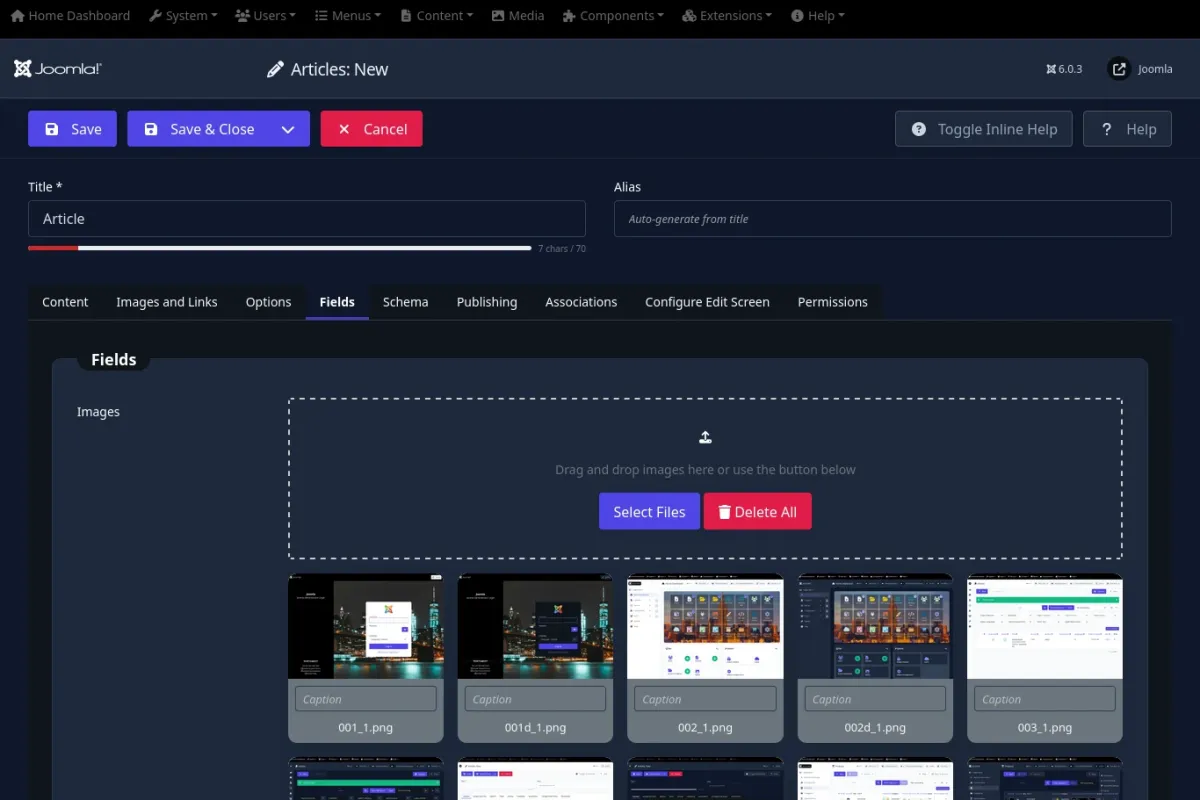This screenshot has width=1200, height=800.
Task: Open the Media manager from the top bar
Action: (x=516, y=16)
